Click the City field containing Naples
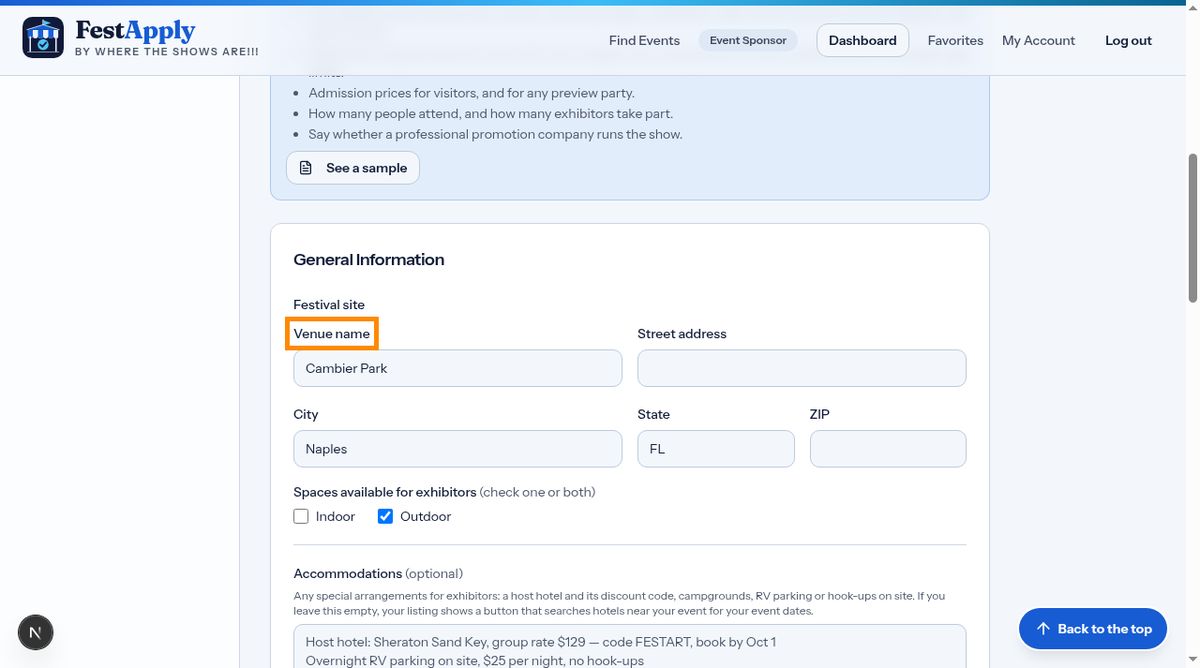 point(458,449)
